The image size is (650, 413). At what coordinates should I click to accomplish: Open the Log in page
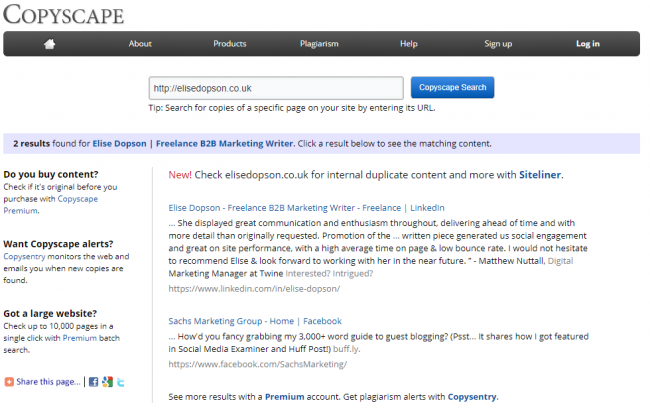[588, 44]
